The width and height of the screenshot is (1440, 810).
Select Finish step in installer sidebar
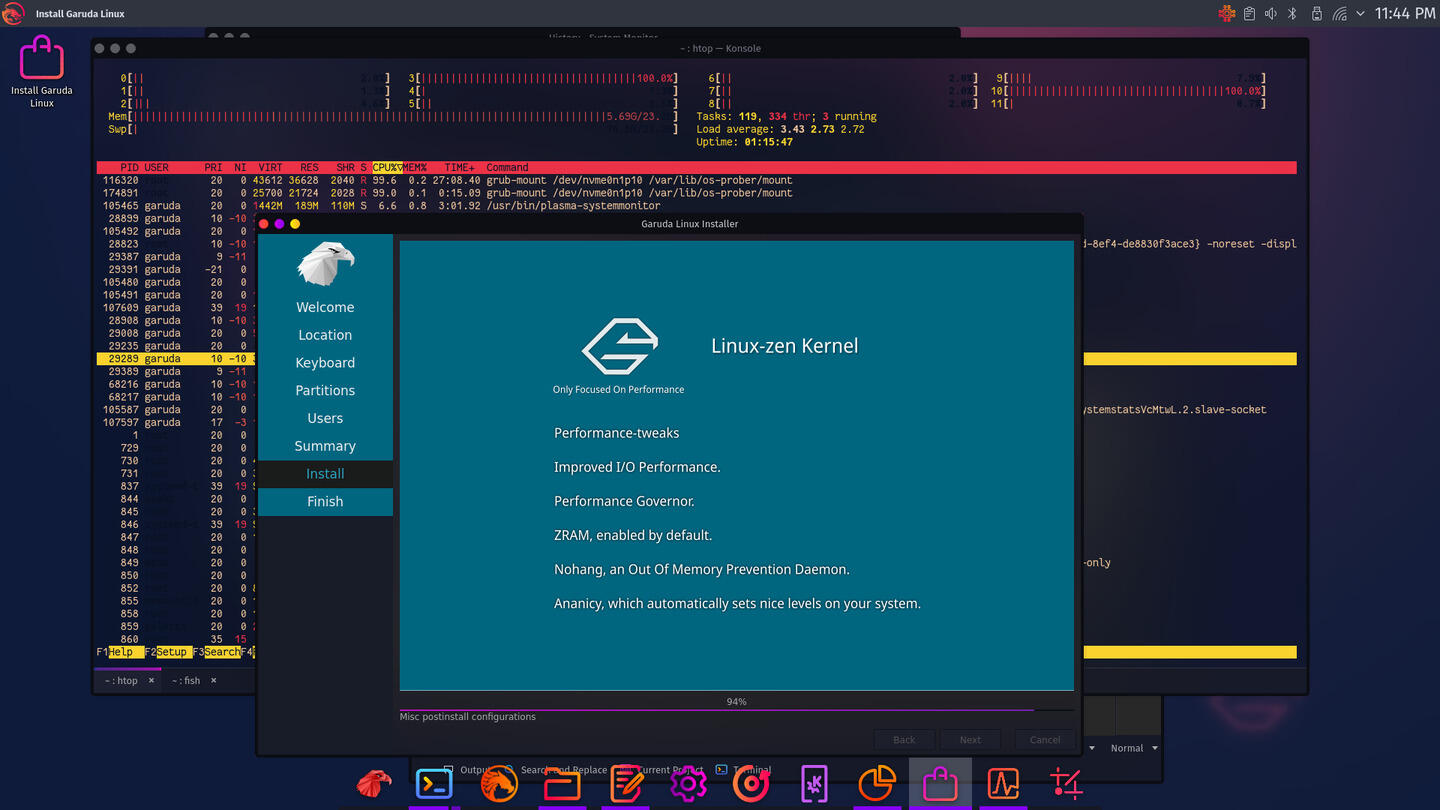pos(325,502)
